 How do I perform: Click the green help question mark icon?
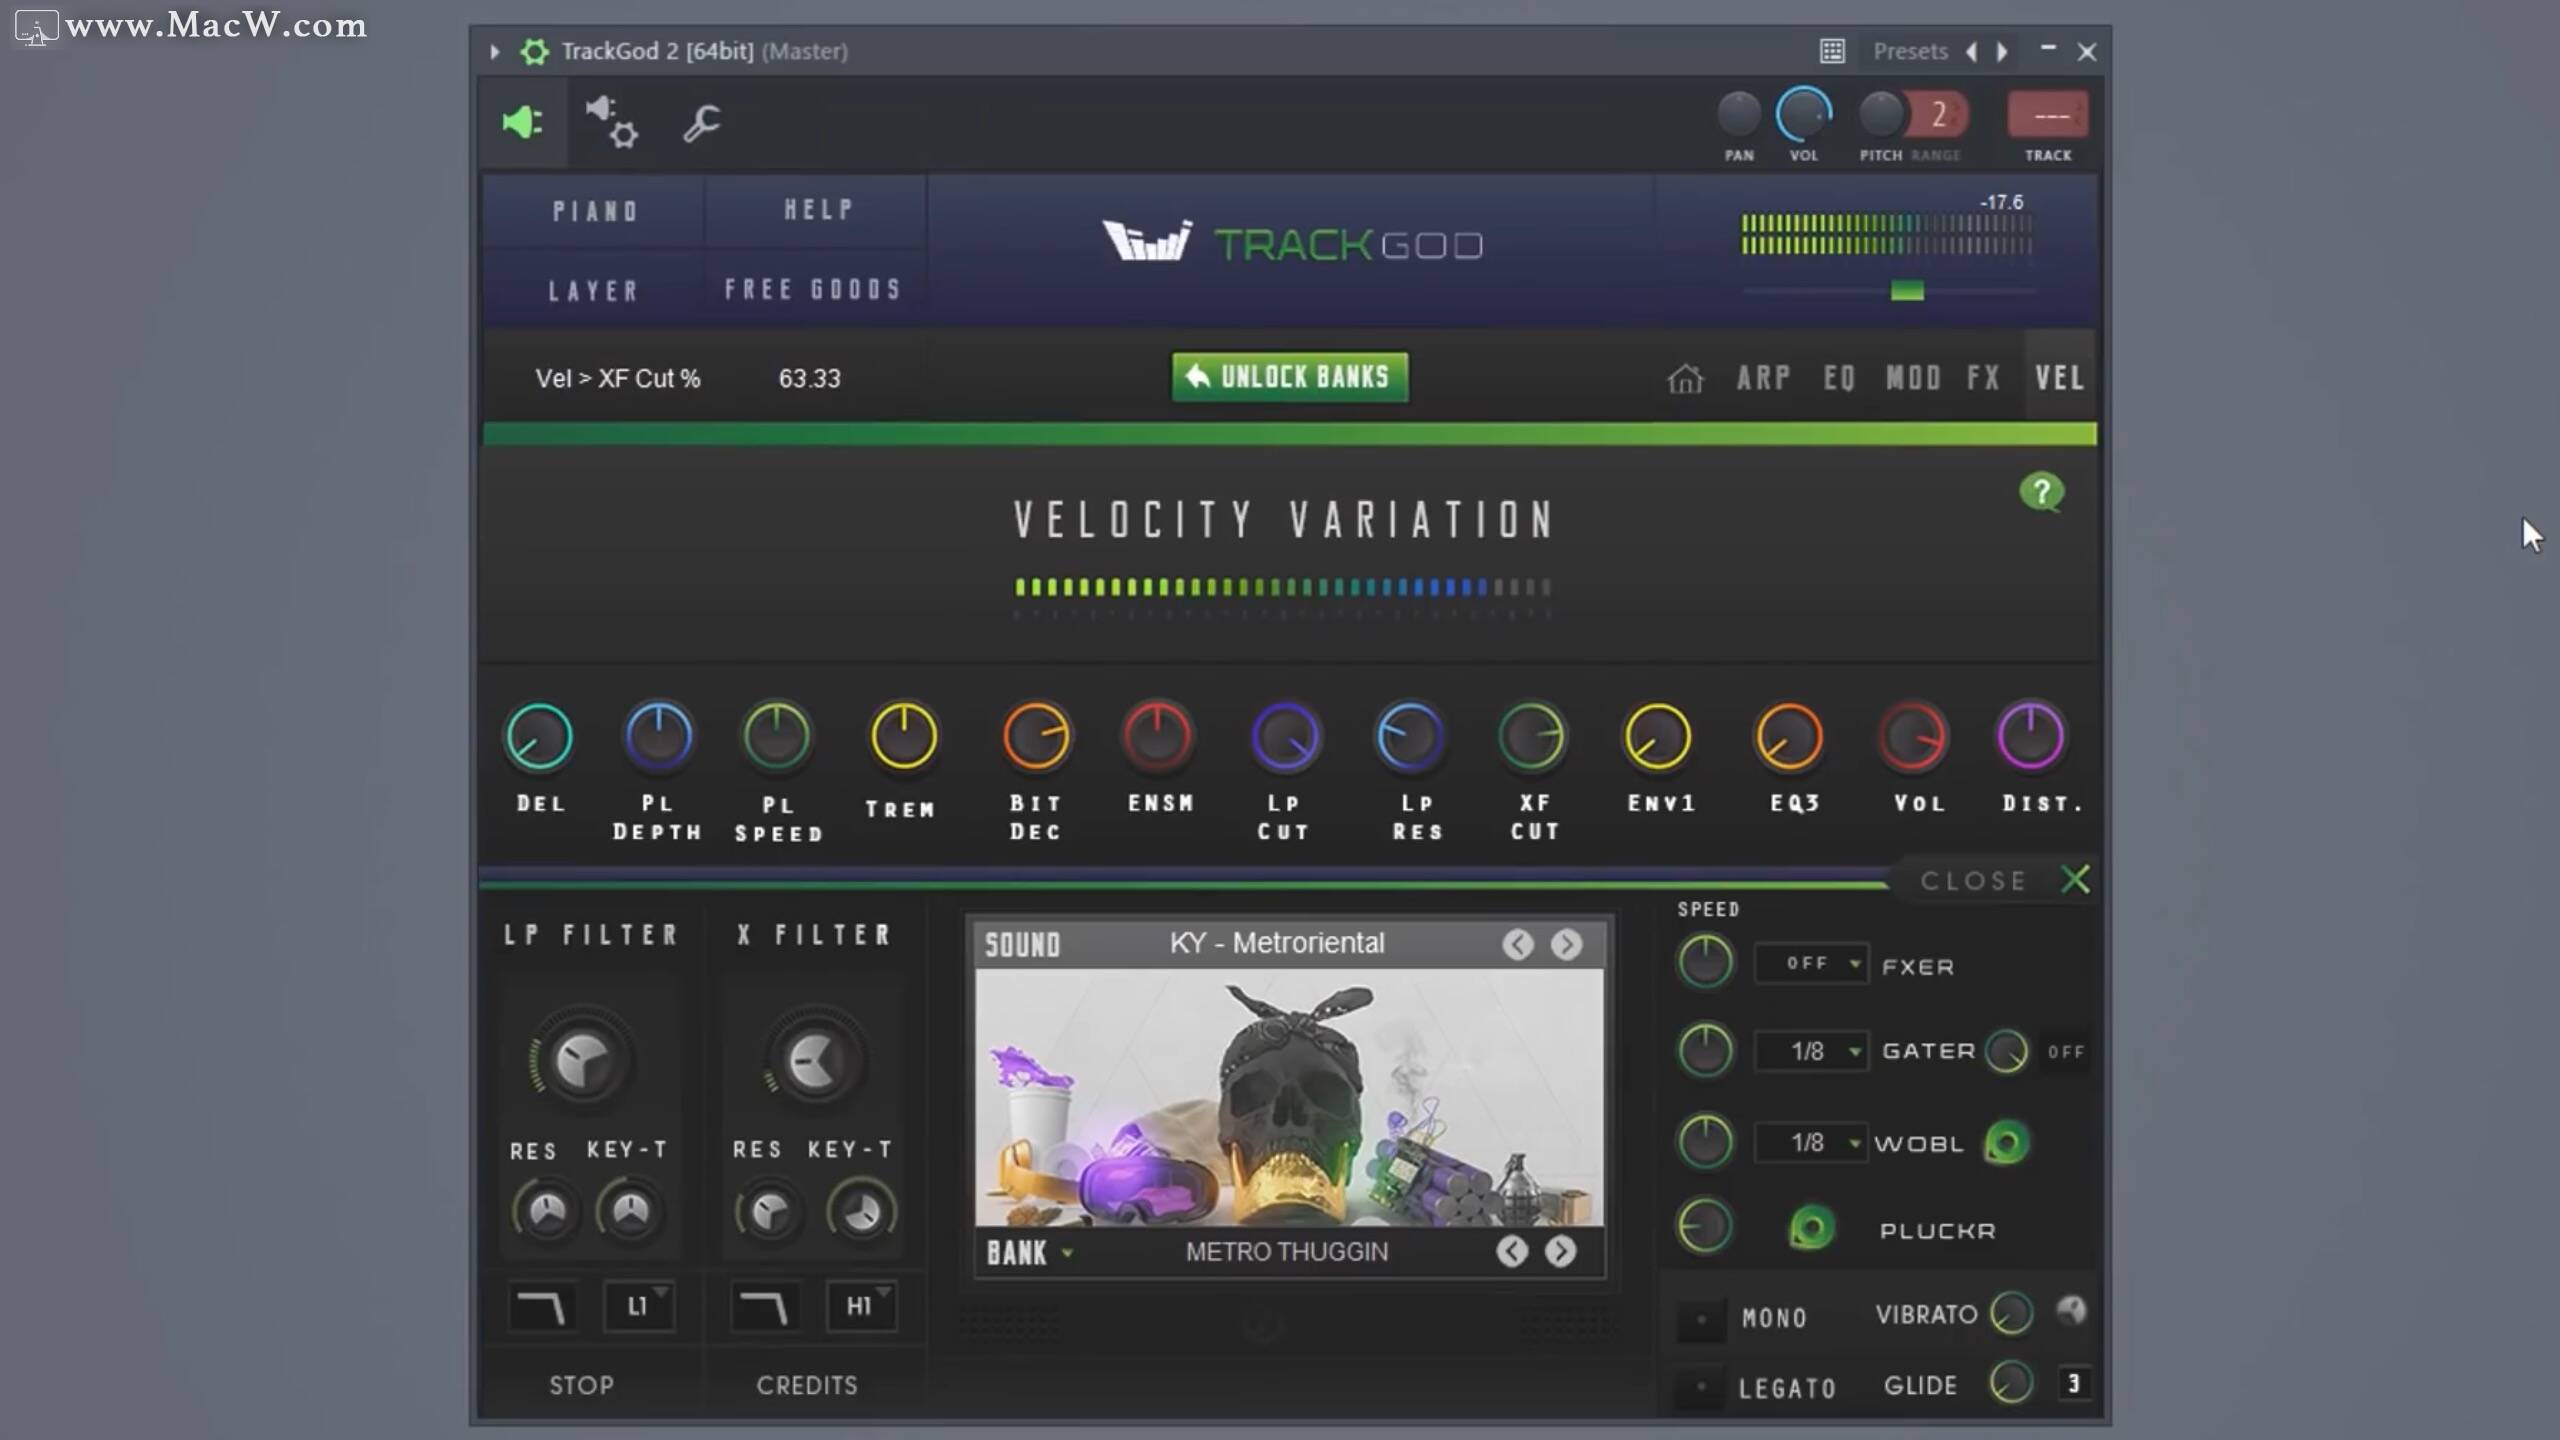[2041, 492]
